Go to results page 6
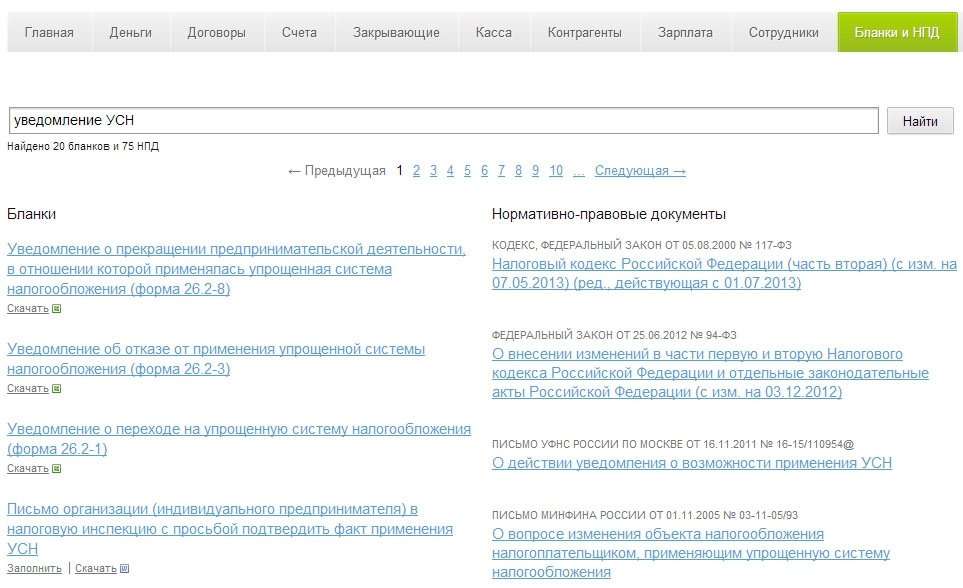Image resolution: width=963 pixels, height=588 pixels. [485, 171]
